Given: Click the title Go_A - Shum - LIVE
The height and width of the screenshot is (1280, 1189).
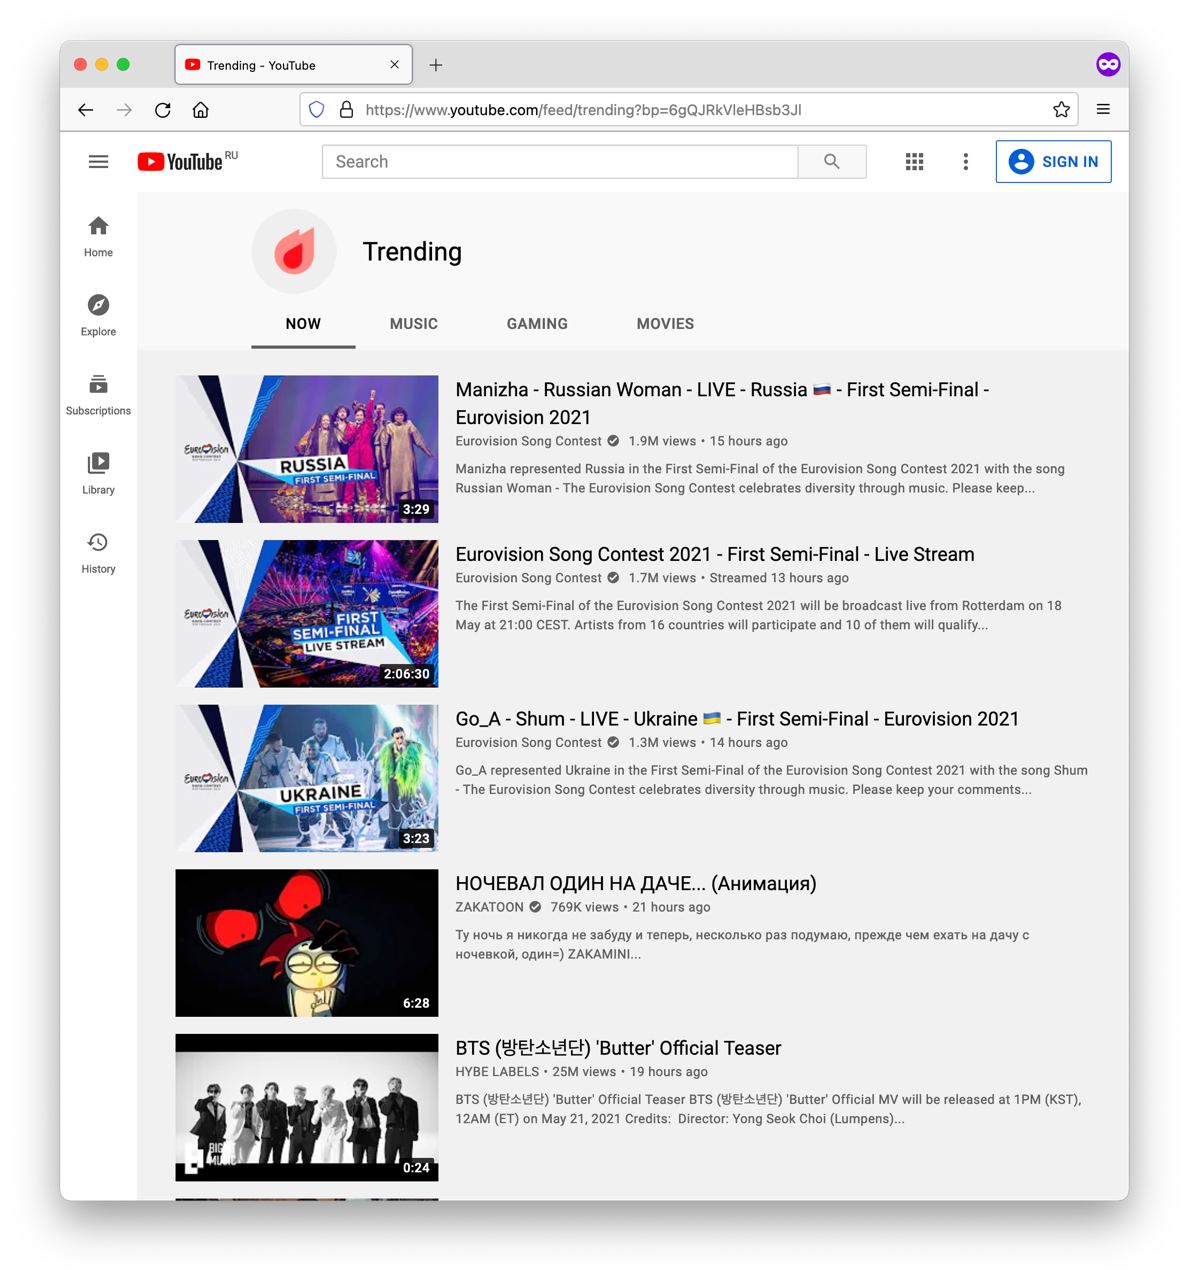Looking at the screenshot, I should click(x=737, y=719).
